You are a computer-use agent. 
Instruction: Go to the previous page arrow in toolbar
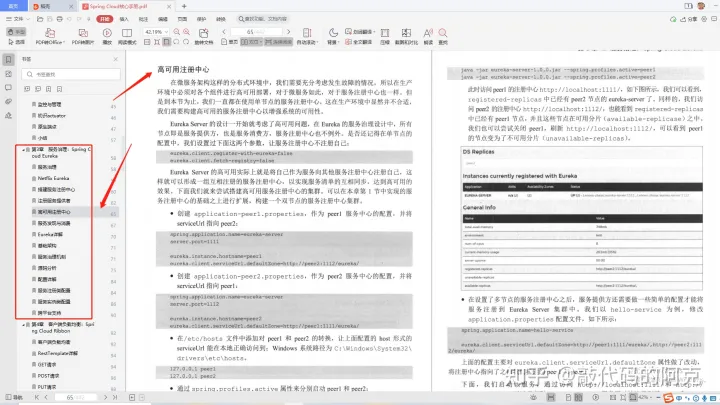point(224,32)
